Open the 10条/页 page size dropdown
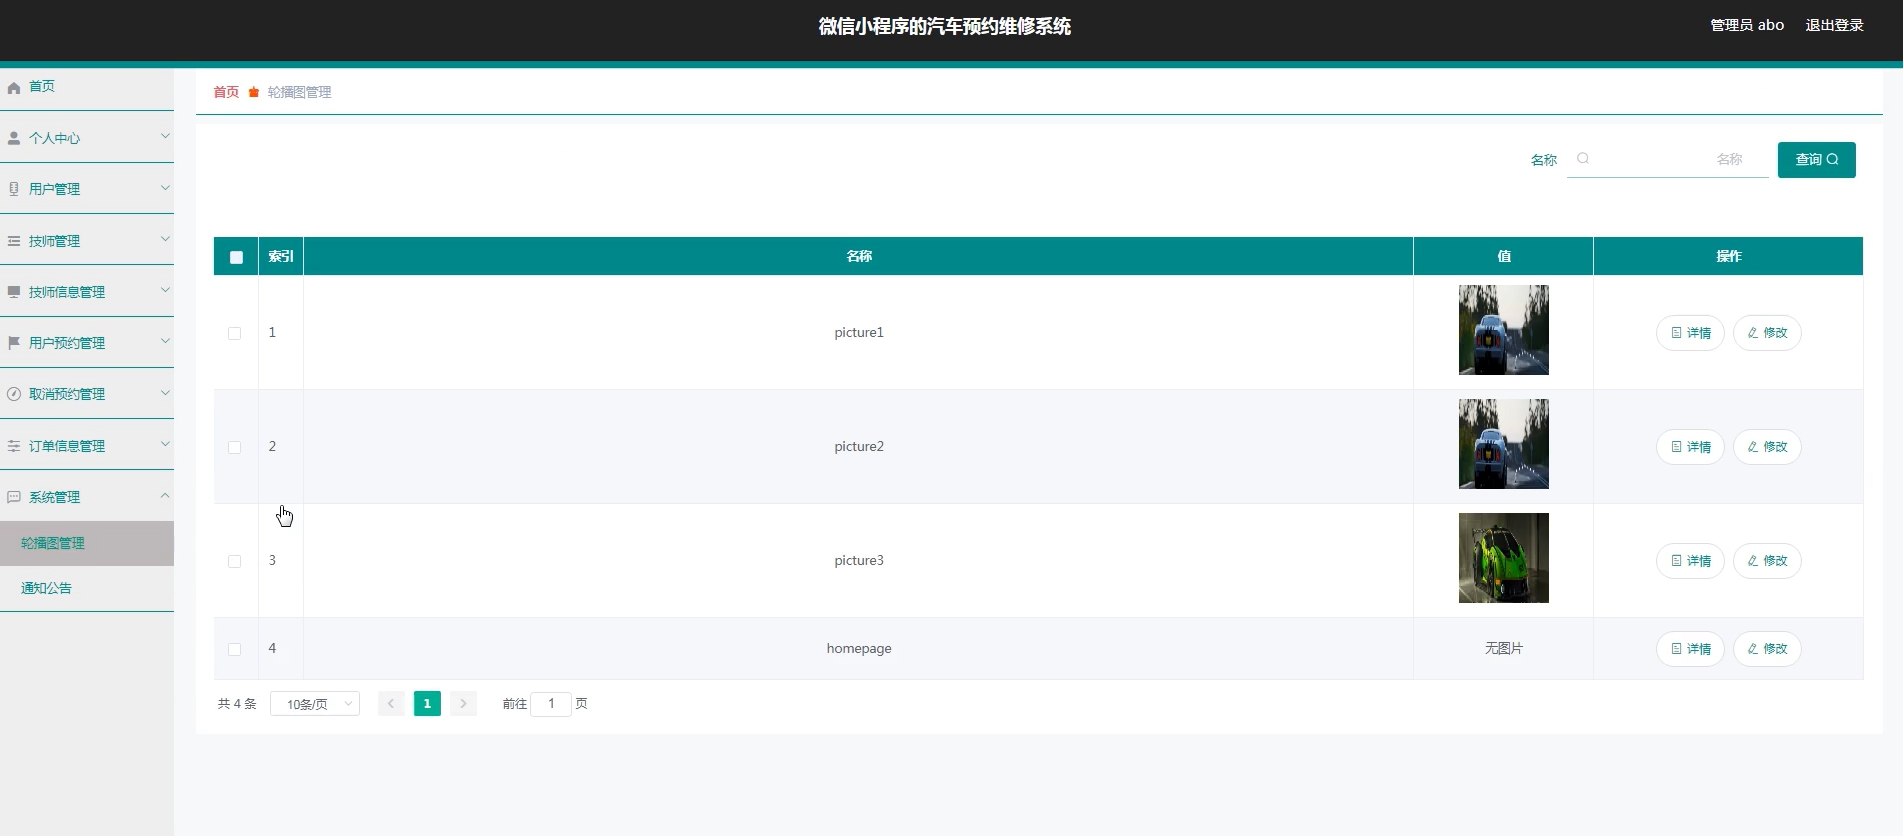 tap(315, 704)
